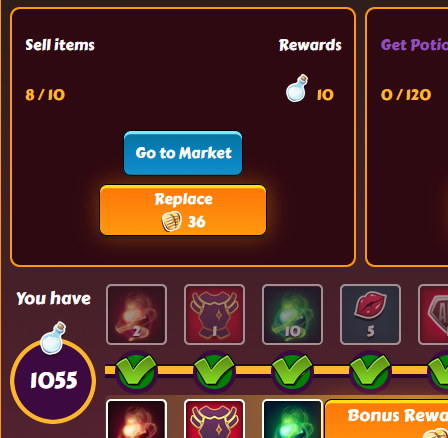Select the purple armor reward tile labeled 1
This screenshot has width=448, height=438.
(x=214, y=314)
